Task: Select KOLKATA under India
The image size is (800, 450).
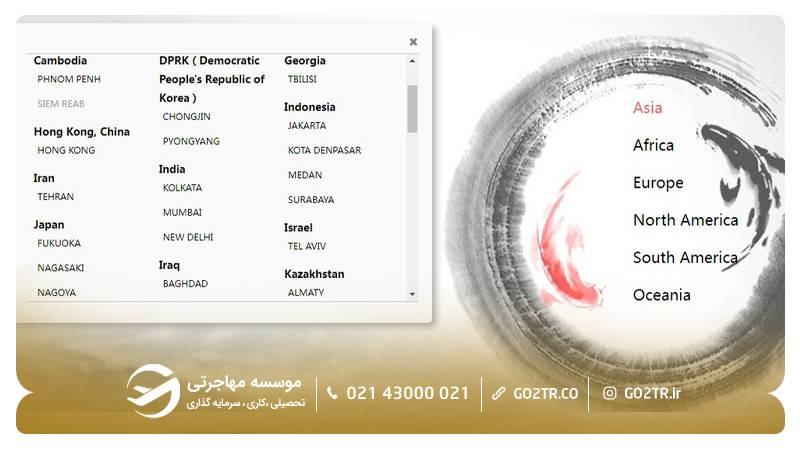Action: pyautogui.click(x=182, y=188)
